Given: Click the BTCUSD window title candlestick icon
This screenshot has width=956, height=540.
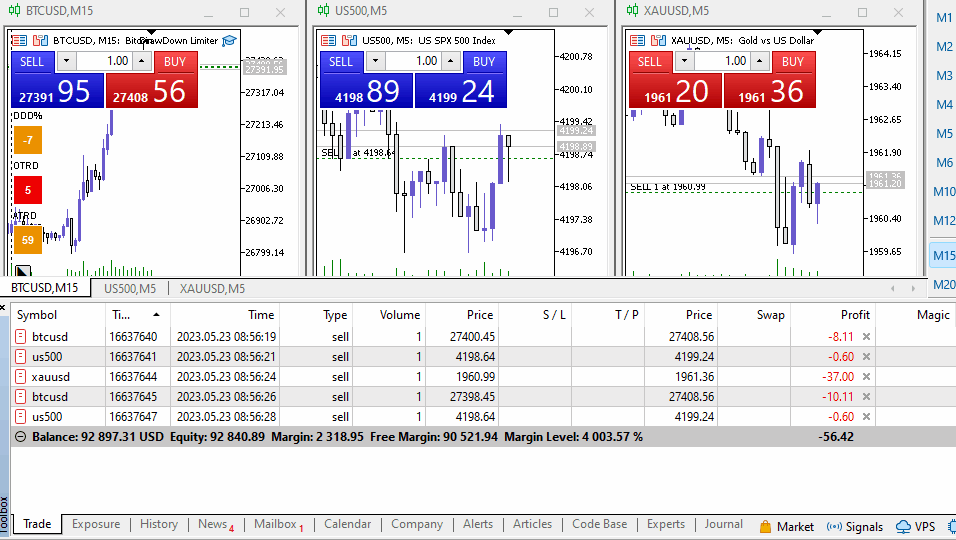Looking at the screenshot, I should pos(14,10).
